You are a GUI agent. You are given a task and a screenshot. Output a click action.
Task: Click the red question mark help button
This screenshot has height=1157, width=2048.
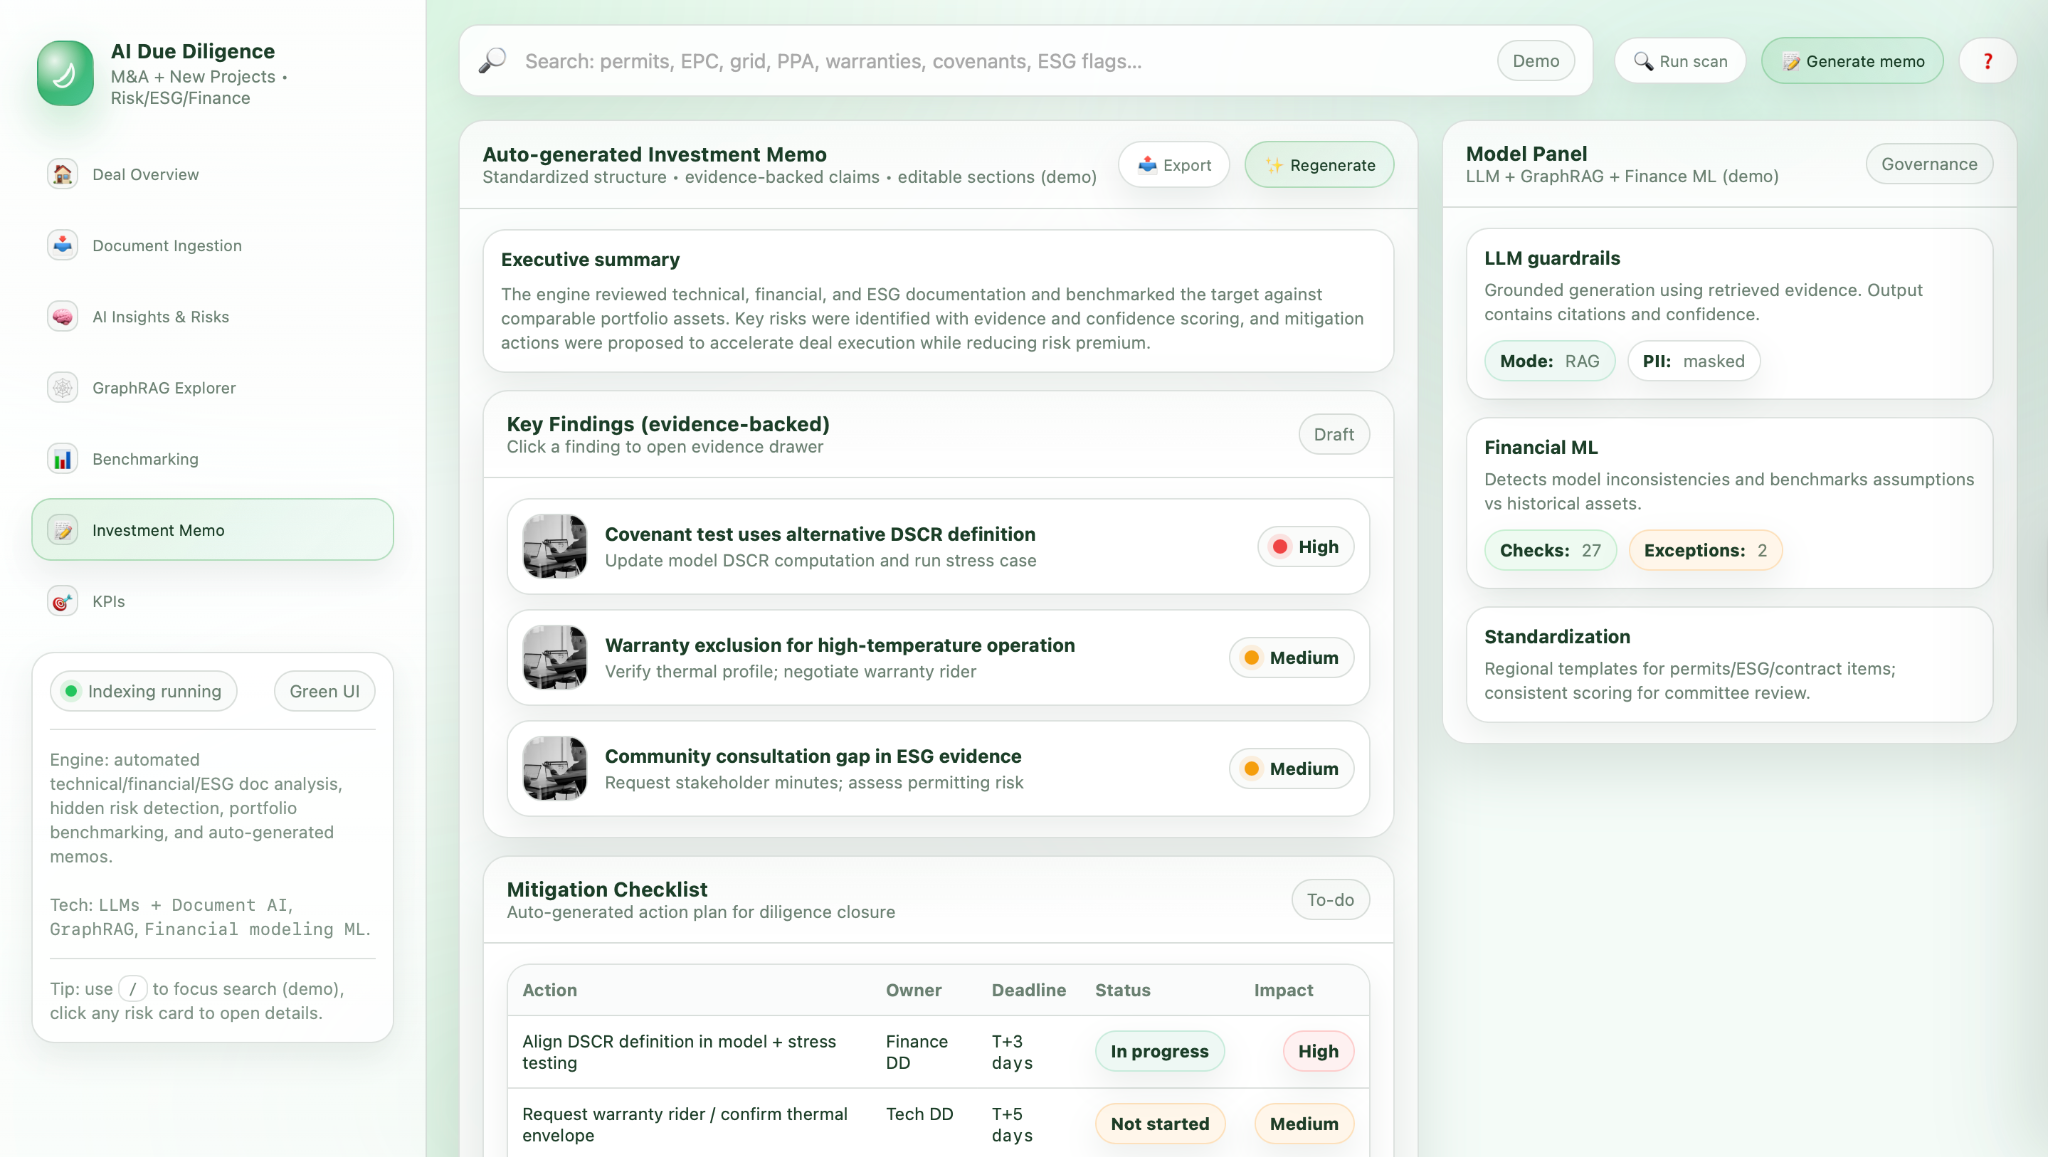[1987, 61]
